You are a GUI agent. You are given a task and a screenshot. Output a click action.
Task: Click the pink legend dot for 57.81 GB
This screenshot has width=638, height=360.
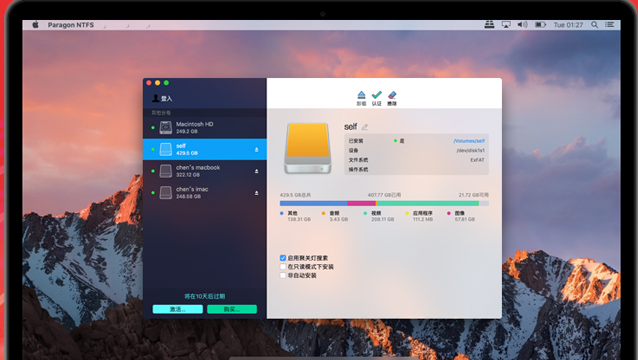tap(449, 213)
